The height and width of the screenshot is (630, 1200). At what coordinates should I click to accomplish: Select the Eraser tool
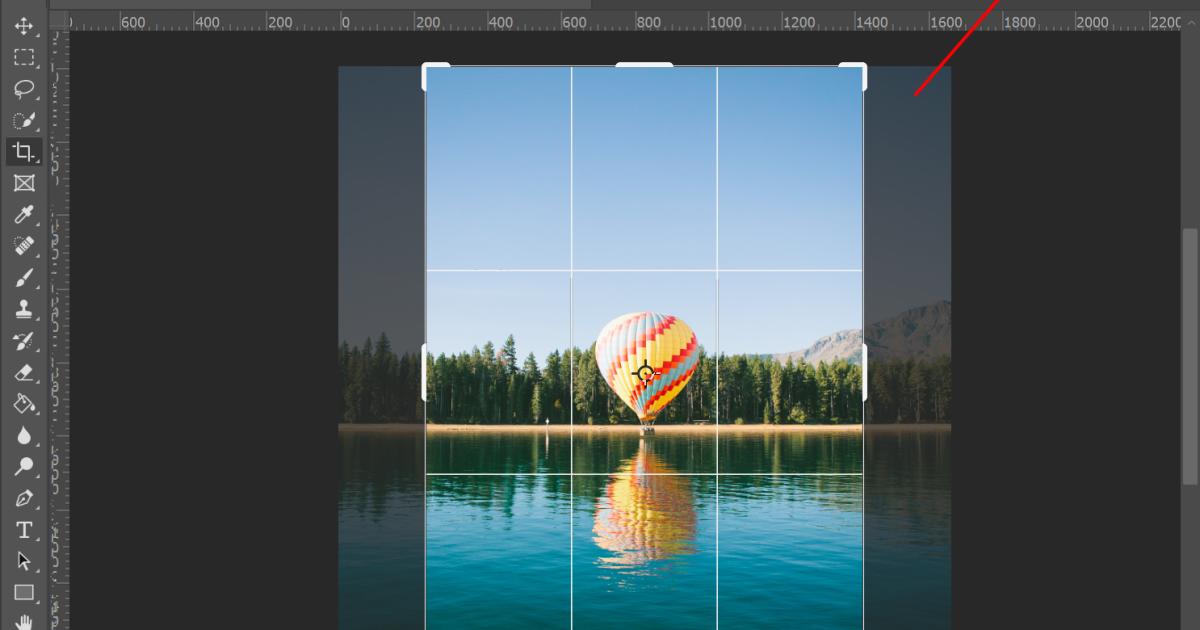pos(25,372)
